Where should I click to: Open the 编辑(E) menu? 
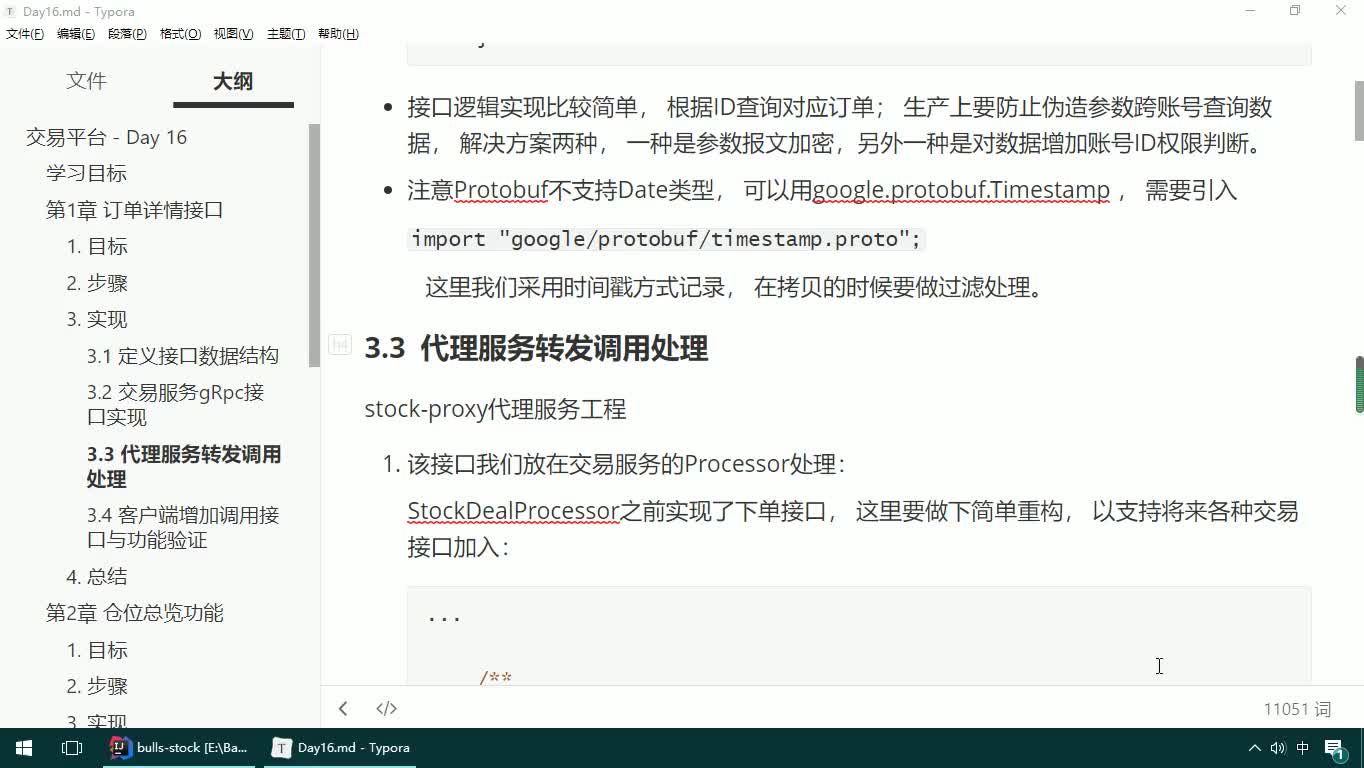click(x=76, y=34)
